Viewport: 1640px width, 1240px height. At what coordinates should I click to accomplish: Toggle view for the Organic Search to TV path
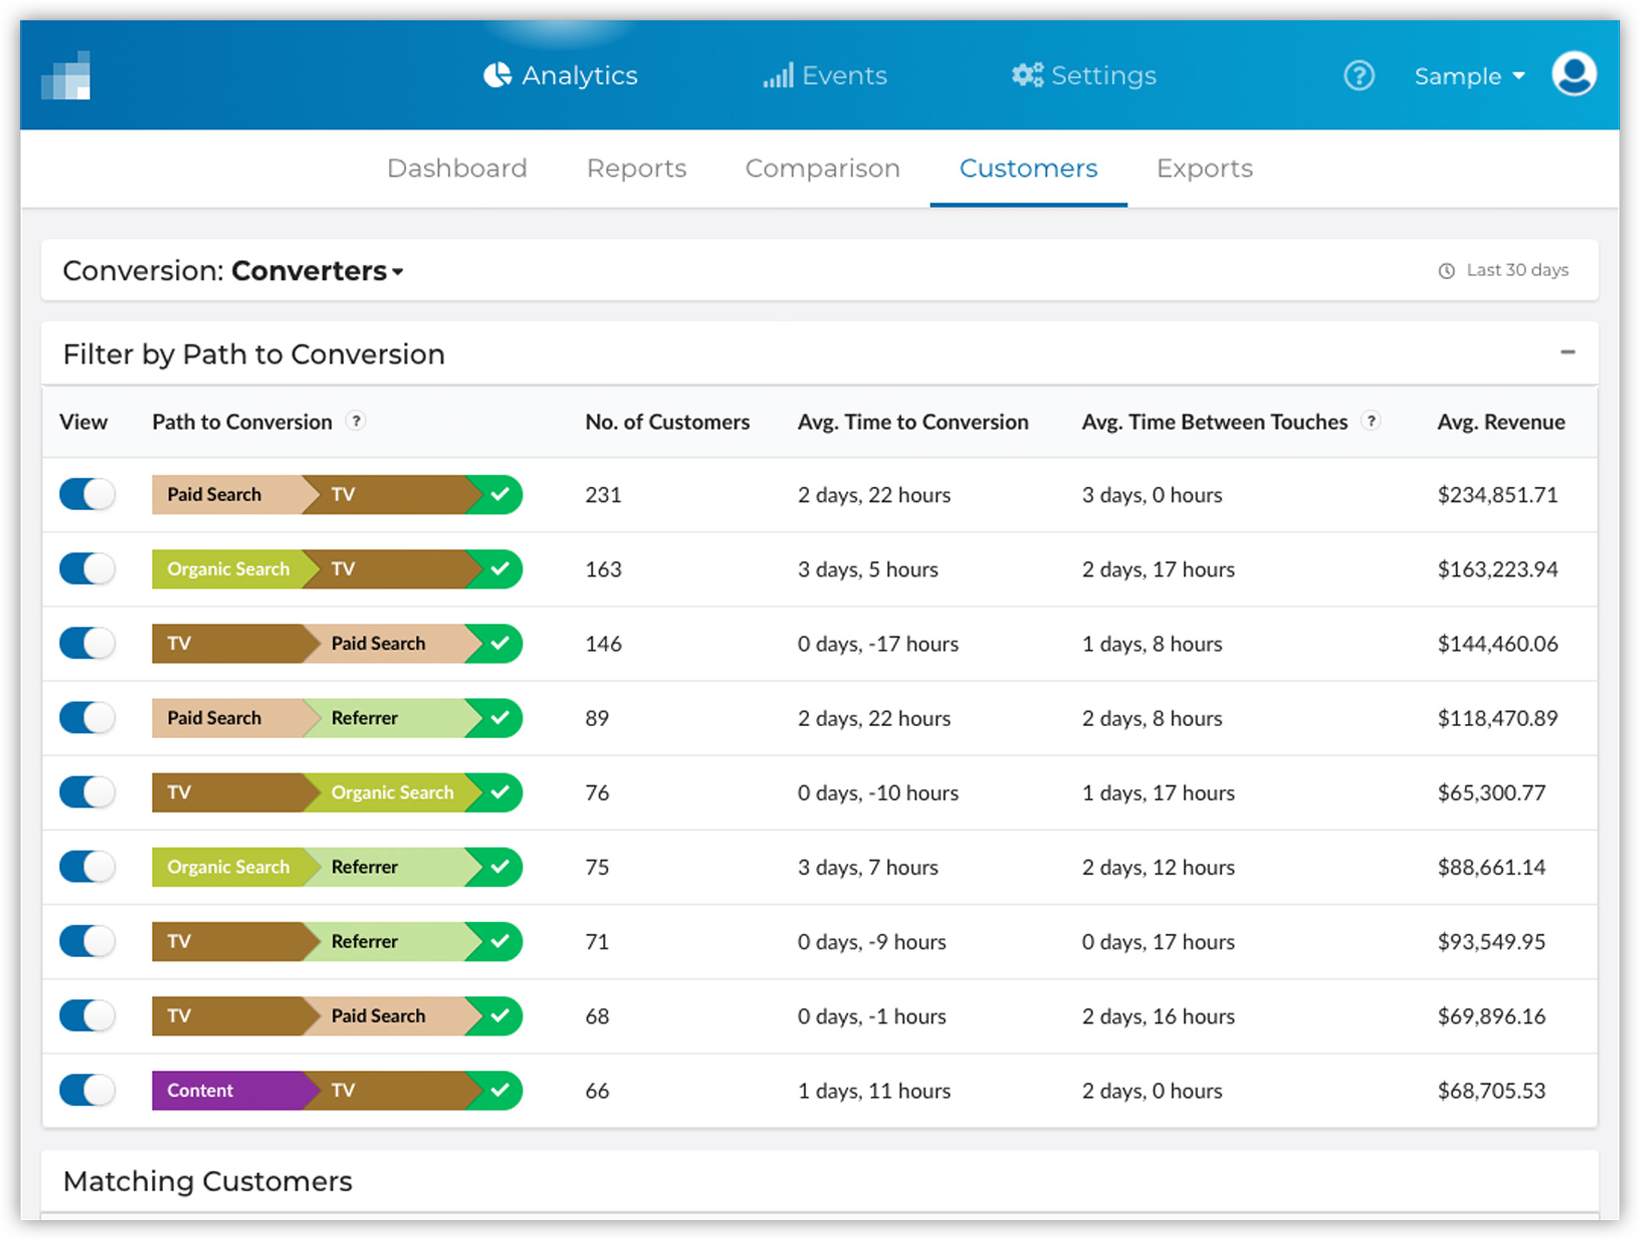tap(87, 569)
